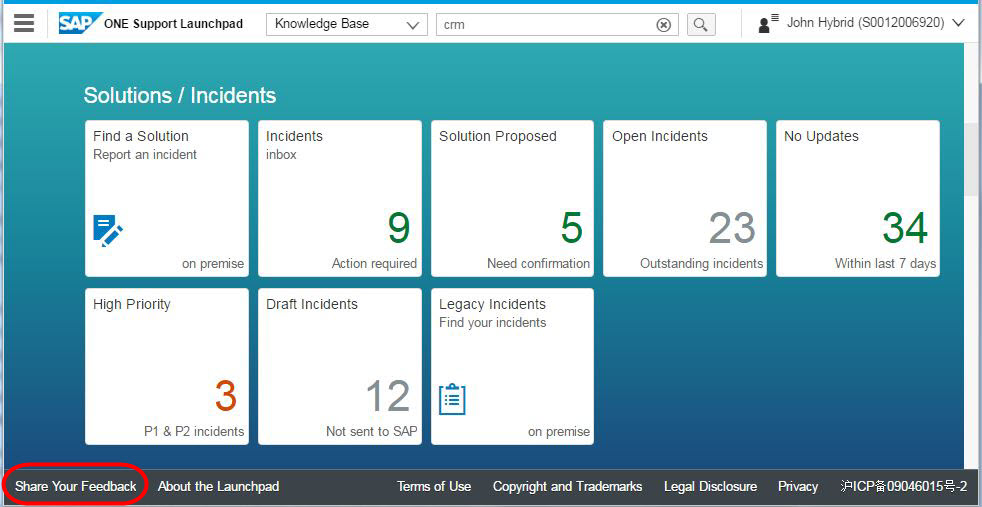
Task: Click the Share Your Feedback link
Action: pyautogui.click(x=76, y=486)
